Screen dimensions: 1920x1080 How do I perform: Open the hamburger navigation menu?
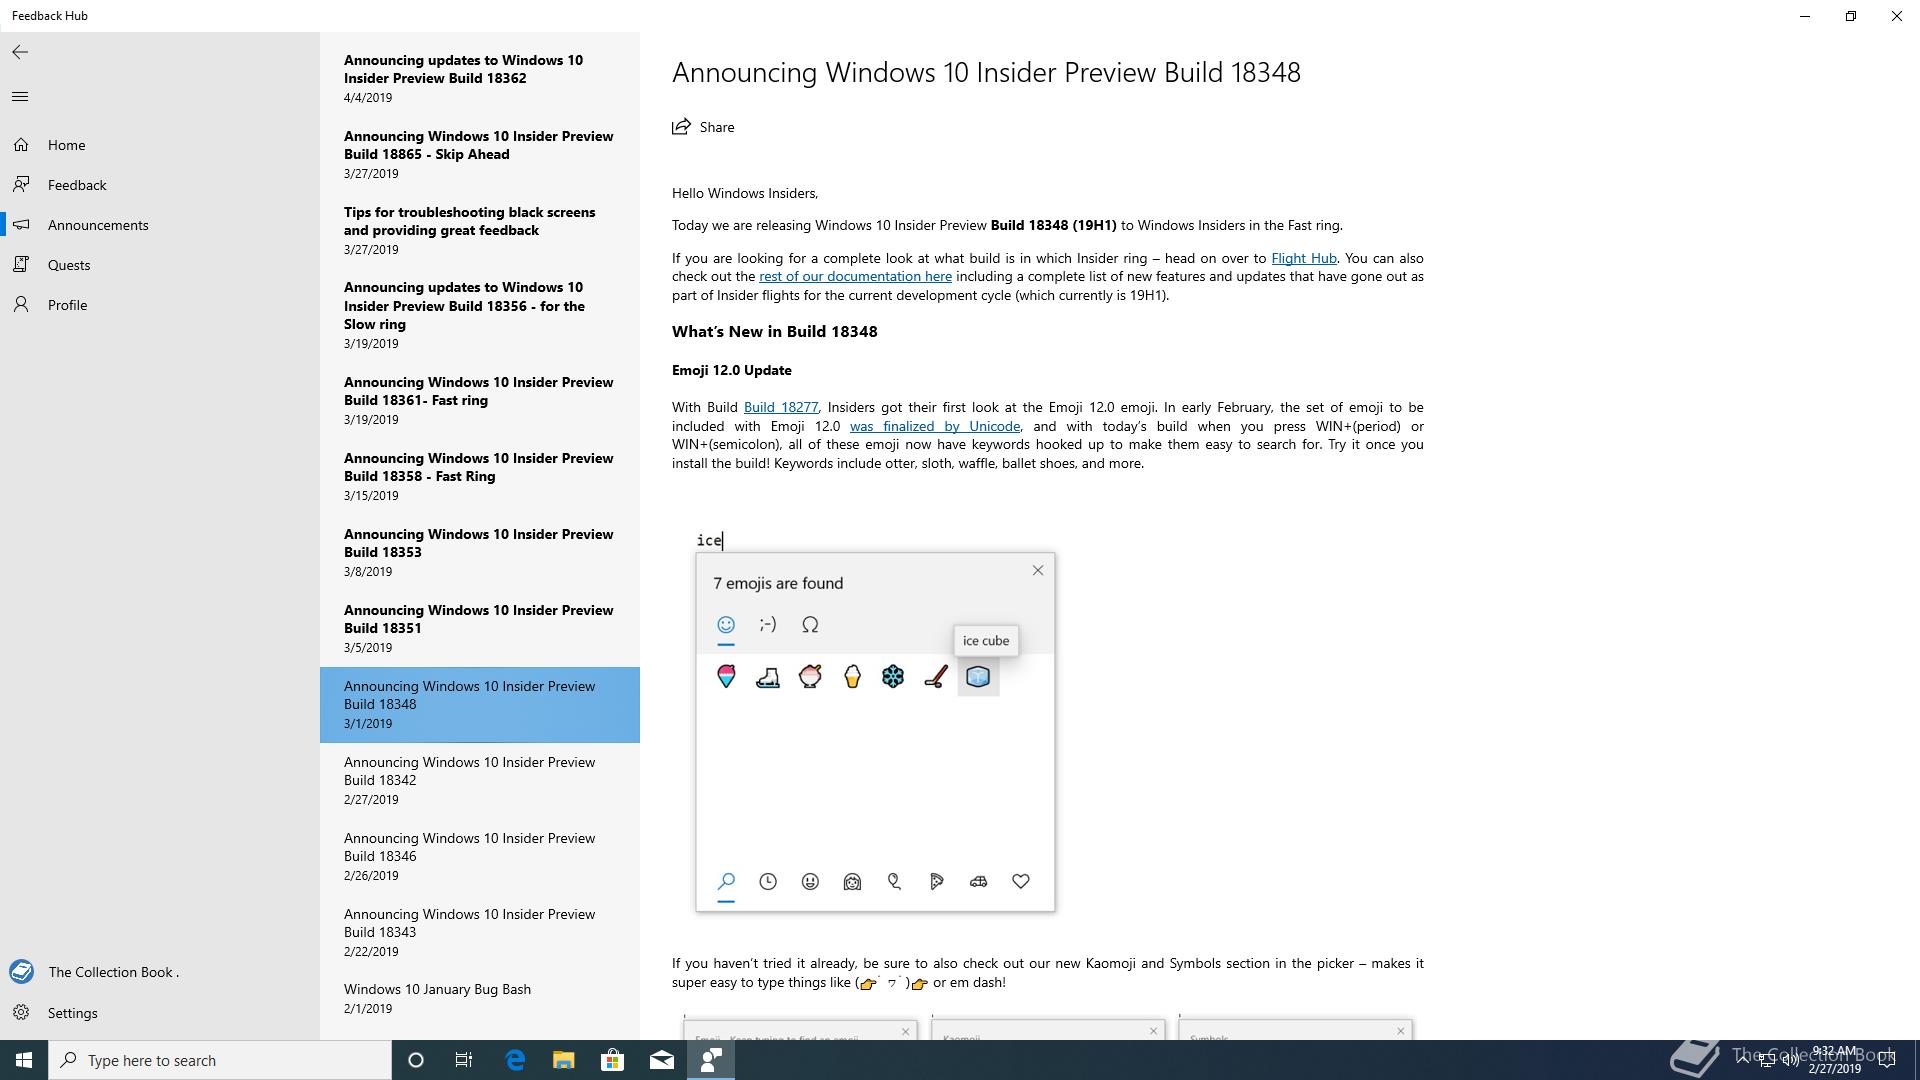pyautogui.click(x=20, y=97)
